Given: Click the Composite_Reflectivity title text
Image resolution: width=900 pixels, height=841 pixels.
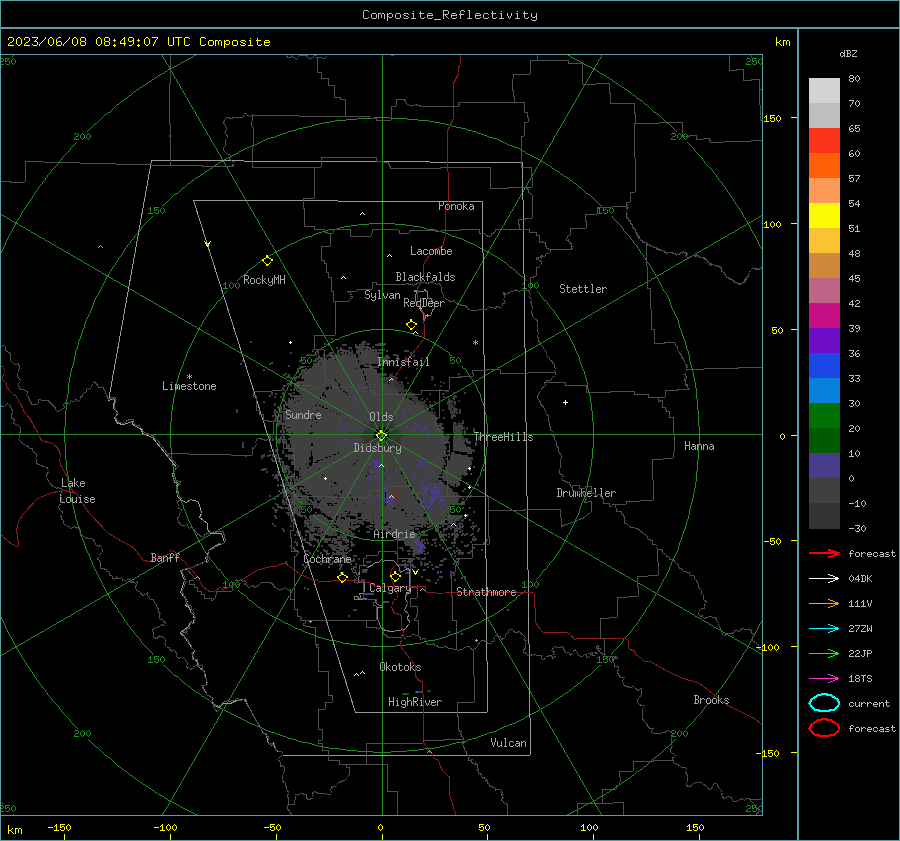Looking at the screenshot, I should [x=450, y=15].
